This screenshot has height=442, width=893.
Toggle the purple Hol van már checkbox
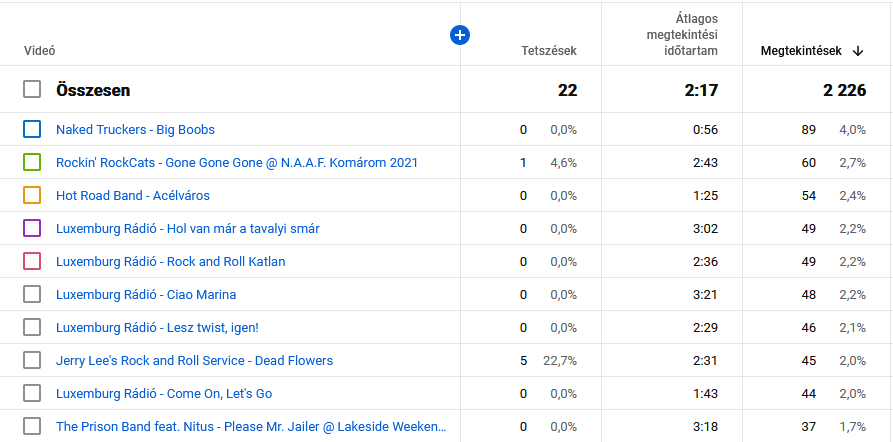pyautogui.click(x=32, y=228)
